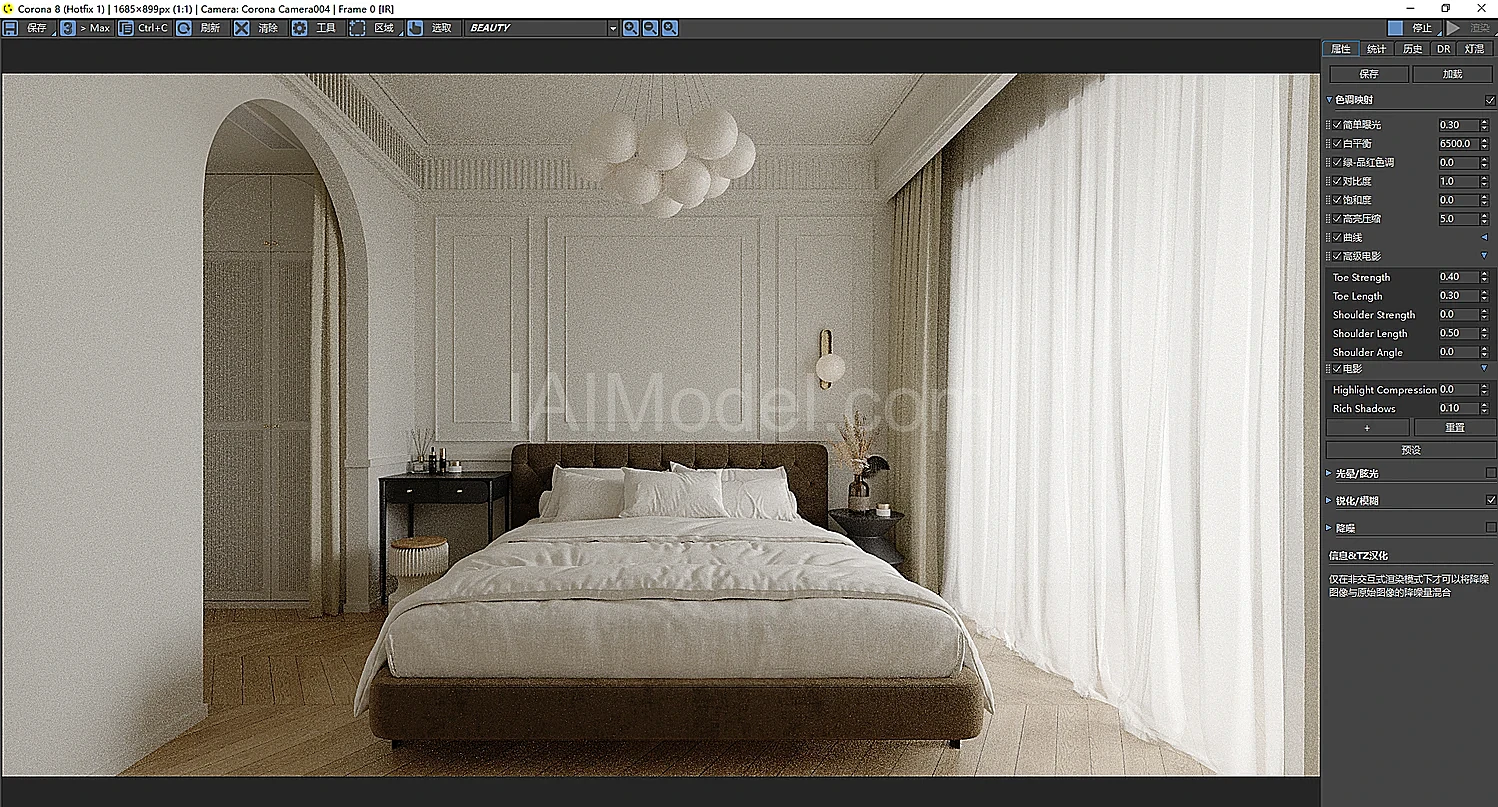This screenshot has height=807, width=1498.
Task: Click the 加载 load button
Action: click(x=1452, y=74)
